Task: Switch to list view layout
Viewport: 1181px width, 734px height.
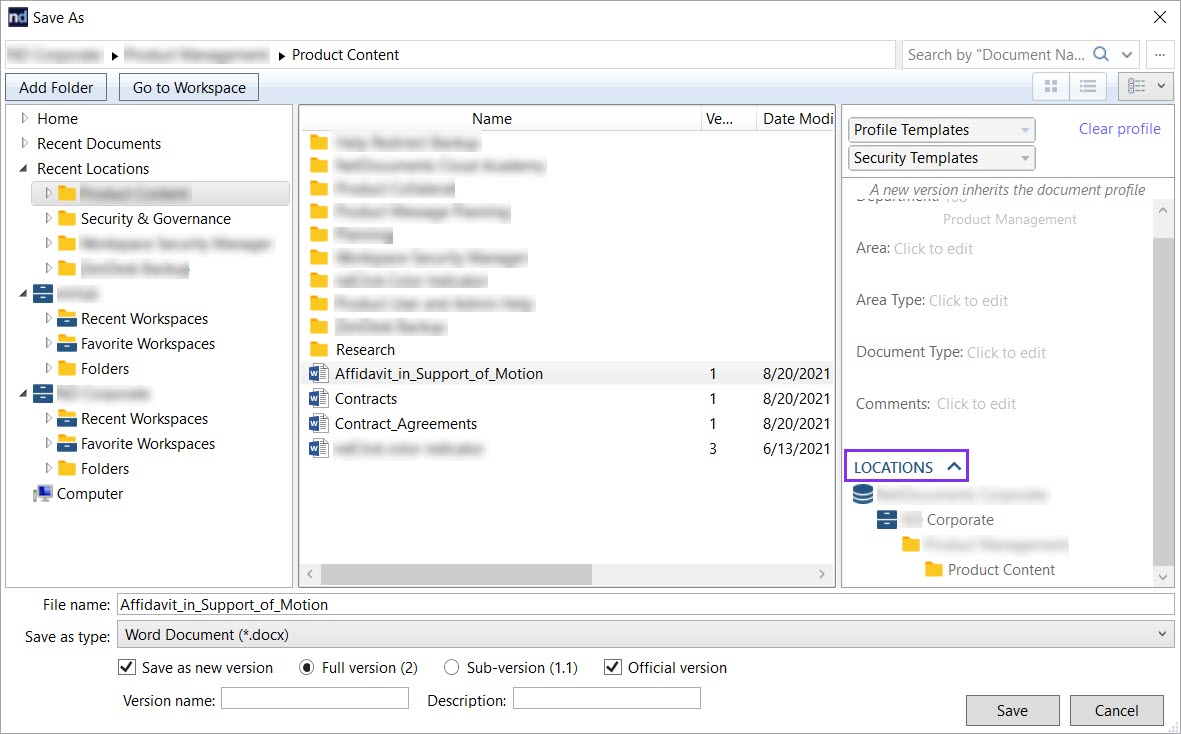Action: point(1088,87)
